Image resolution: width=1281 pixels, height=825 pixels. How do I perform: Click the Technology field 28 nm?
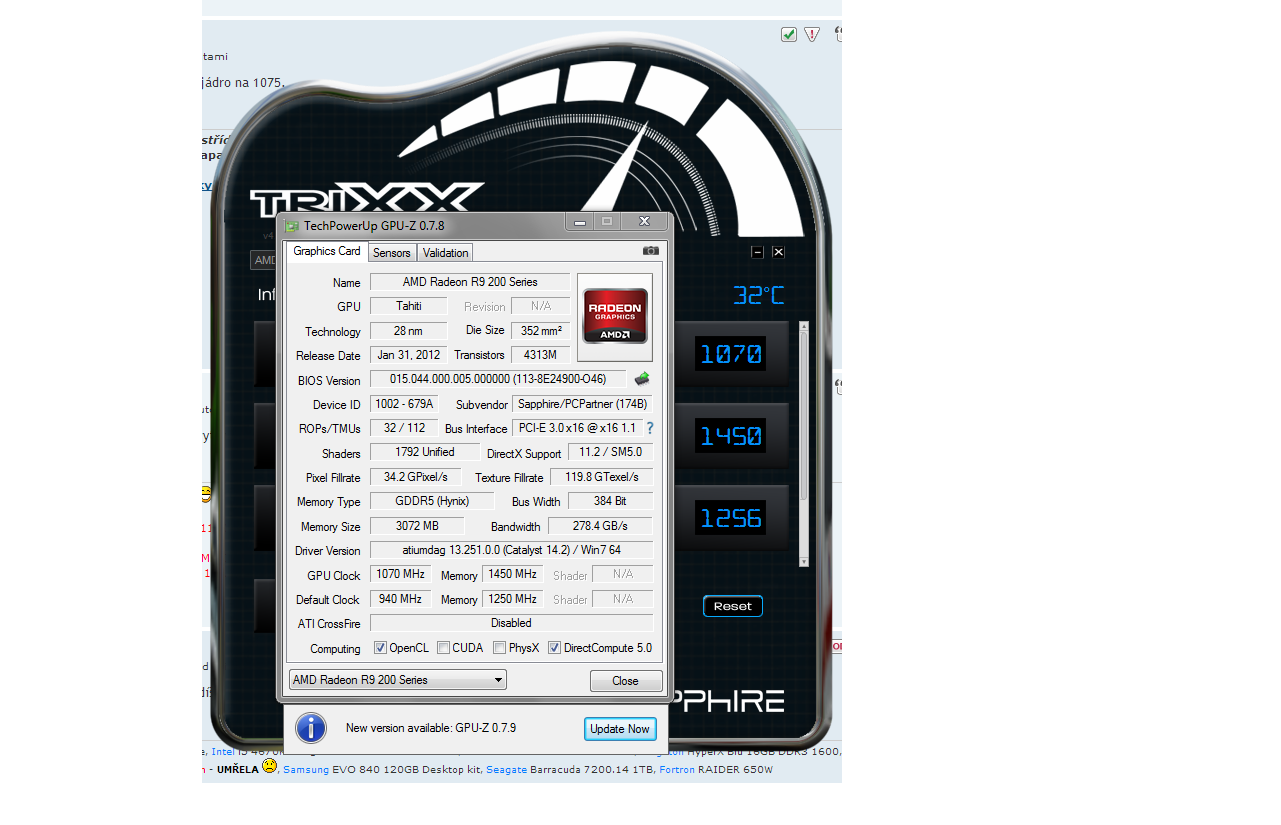tap(408, 330)
